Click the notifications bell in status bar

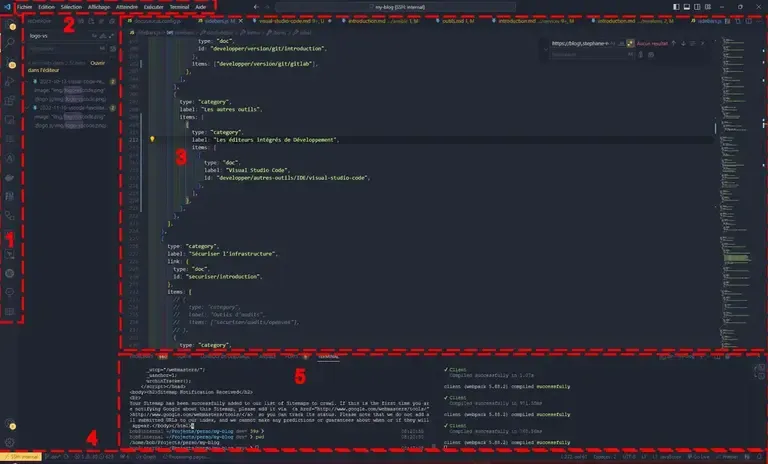pos(760,457)
